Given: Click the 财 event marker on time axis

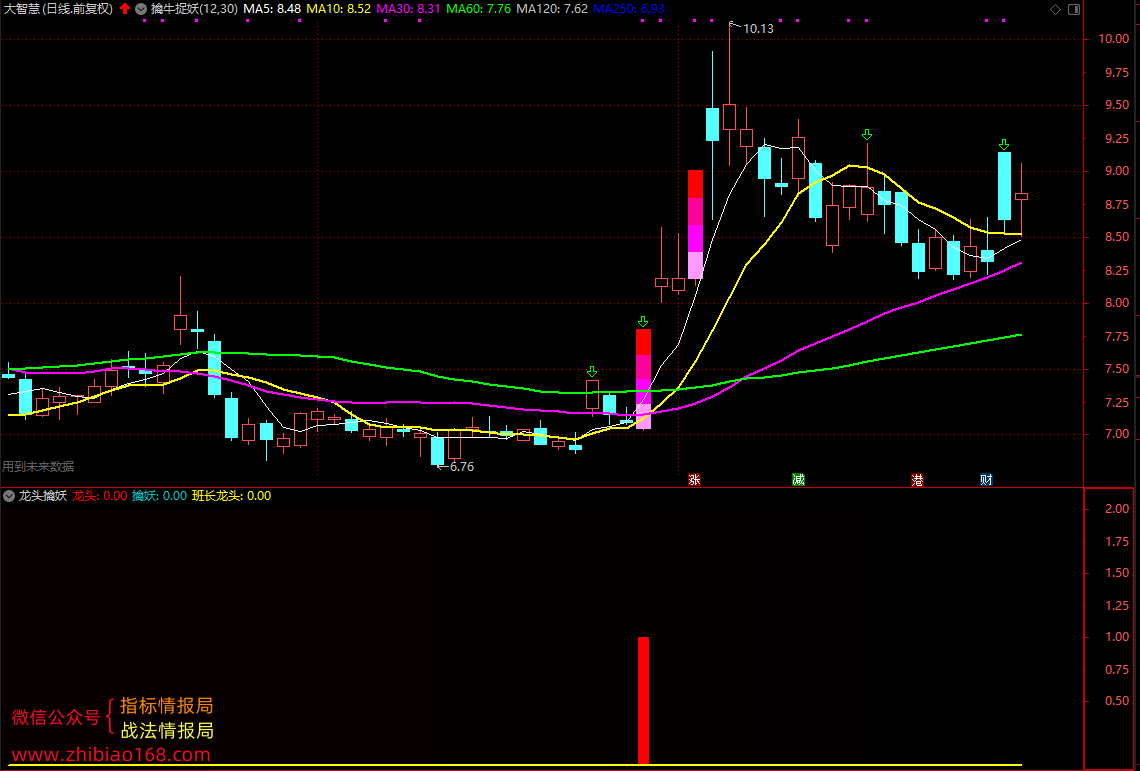Looking at the screenshot, I should 987,480.
